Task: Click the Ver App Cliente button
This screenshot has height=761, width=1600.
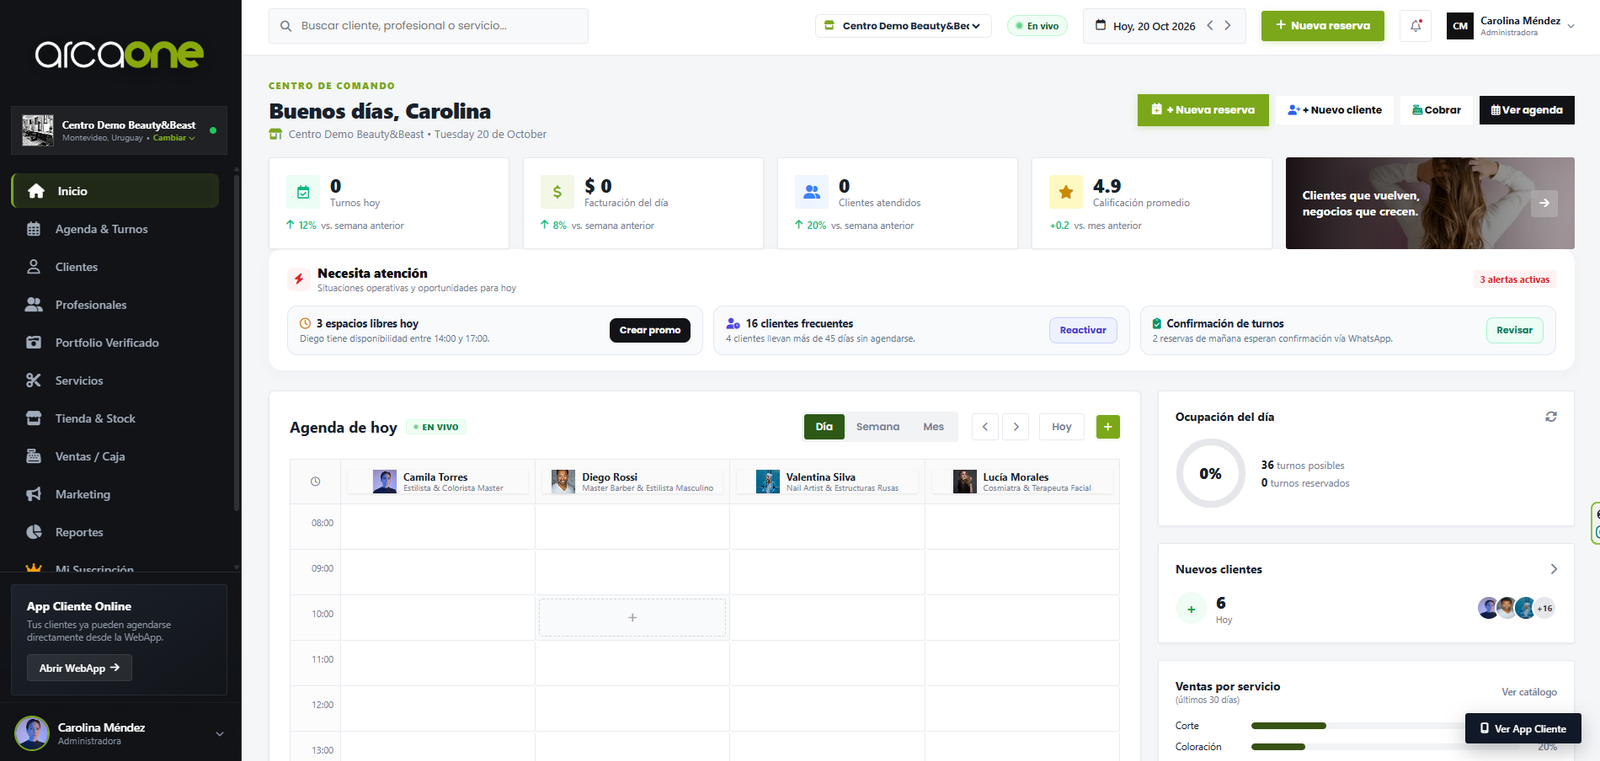Action: [1523, 729]
